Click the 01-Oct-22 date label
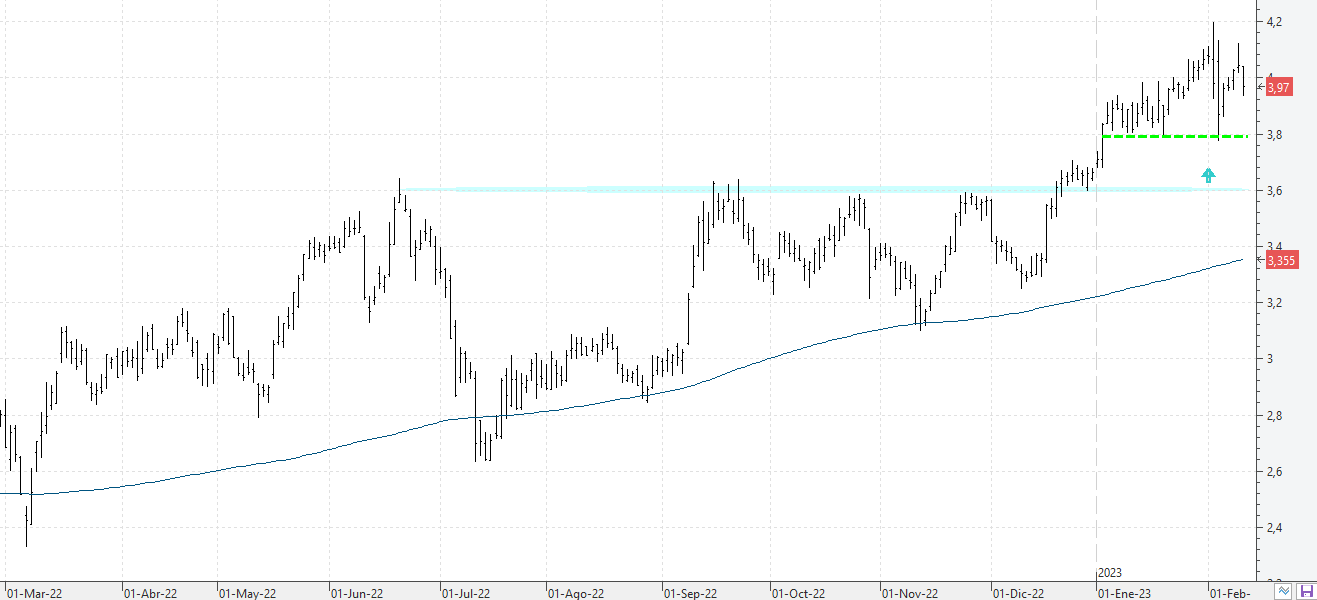 pos(799,593)
